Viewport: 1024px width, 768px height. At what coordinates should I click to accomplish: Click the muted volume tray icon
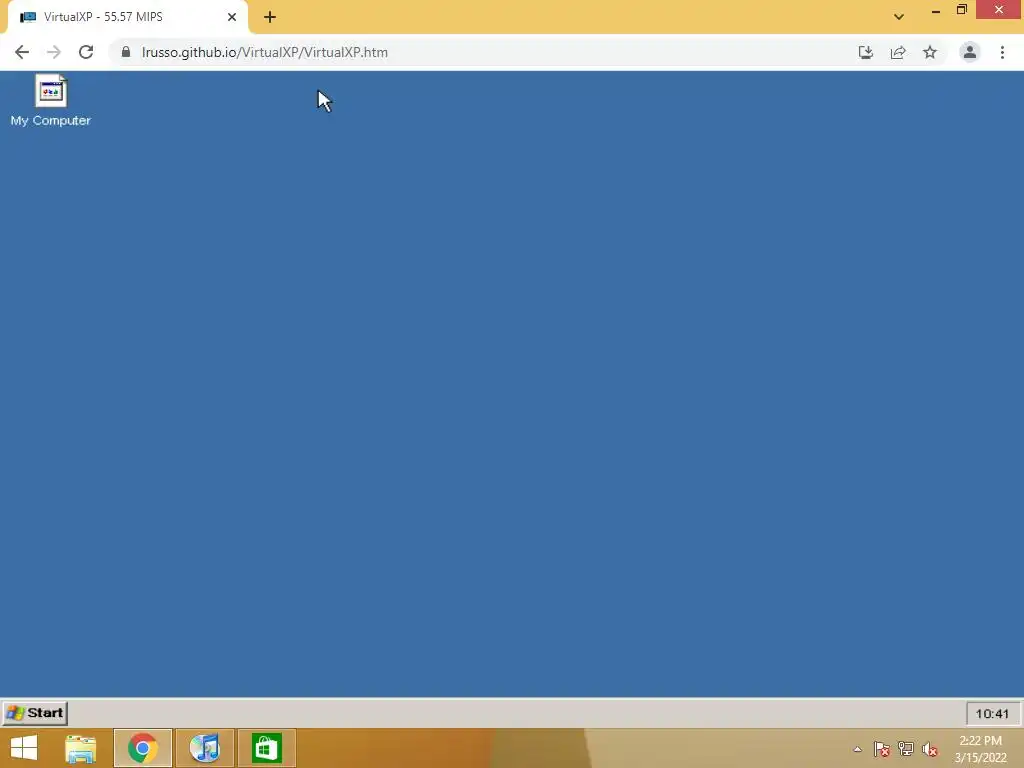coord(930,749)
